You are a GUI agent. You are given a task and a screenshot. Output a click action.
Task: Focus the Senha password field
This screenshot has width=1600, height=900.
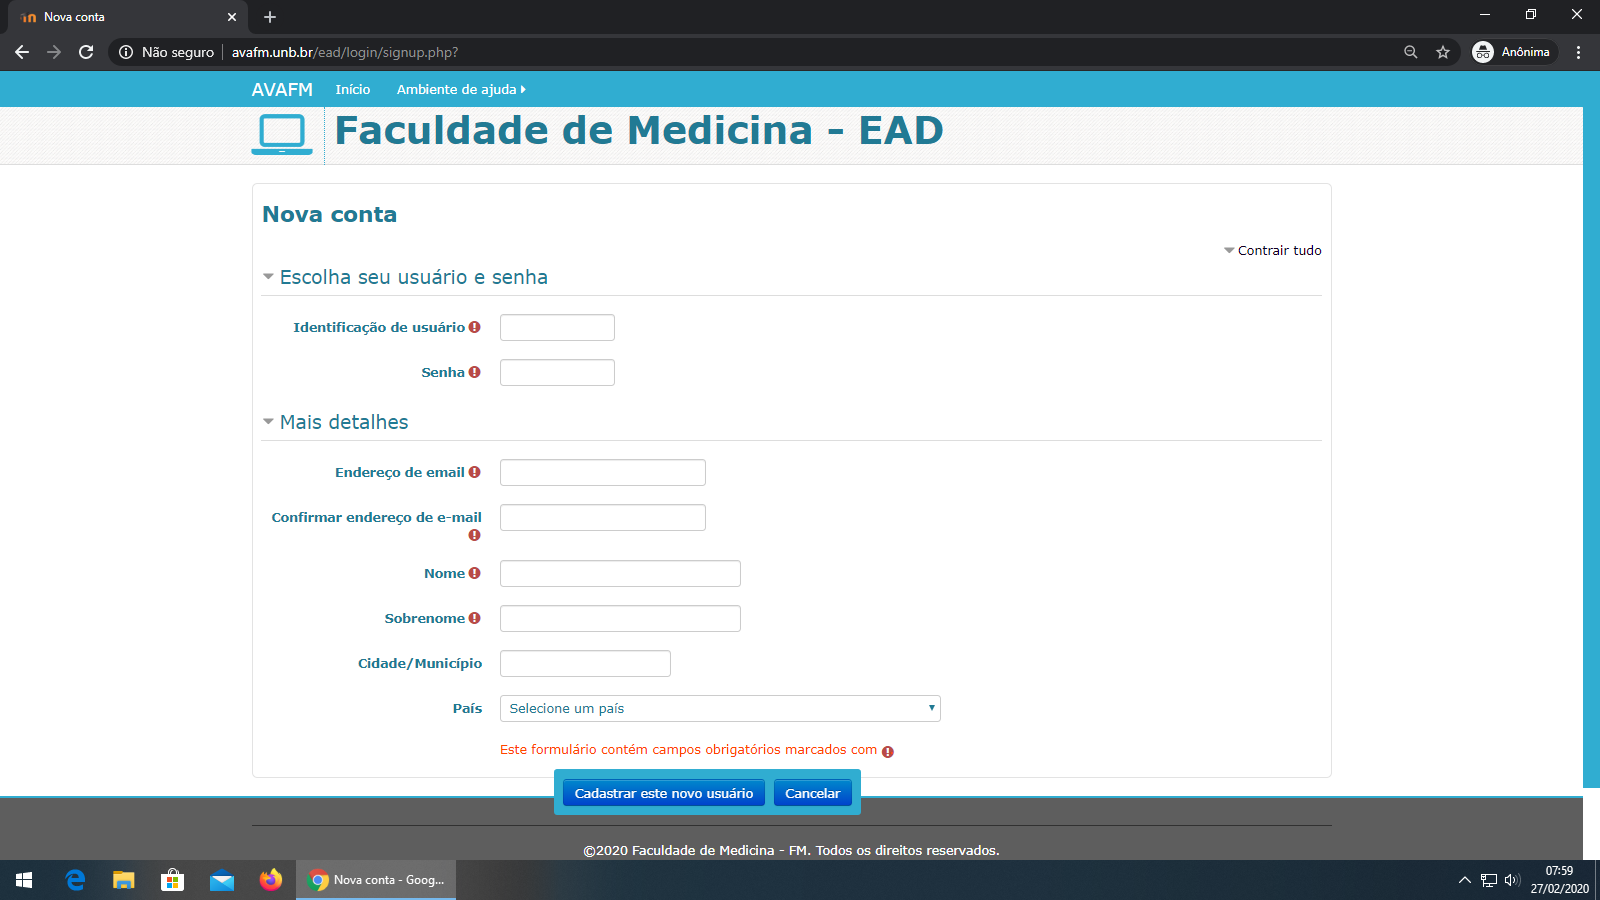[x=557, y=372]
